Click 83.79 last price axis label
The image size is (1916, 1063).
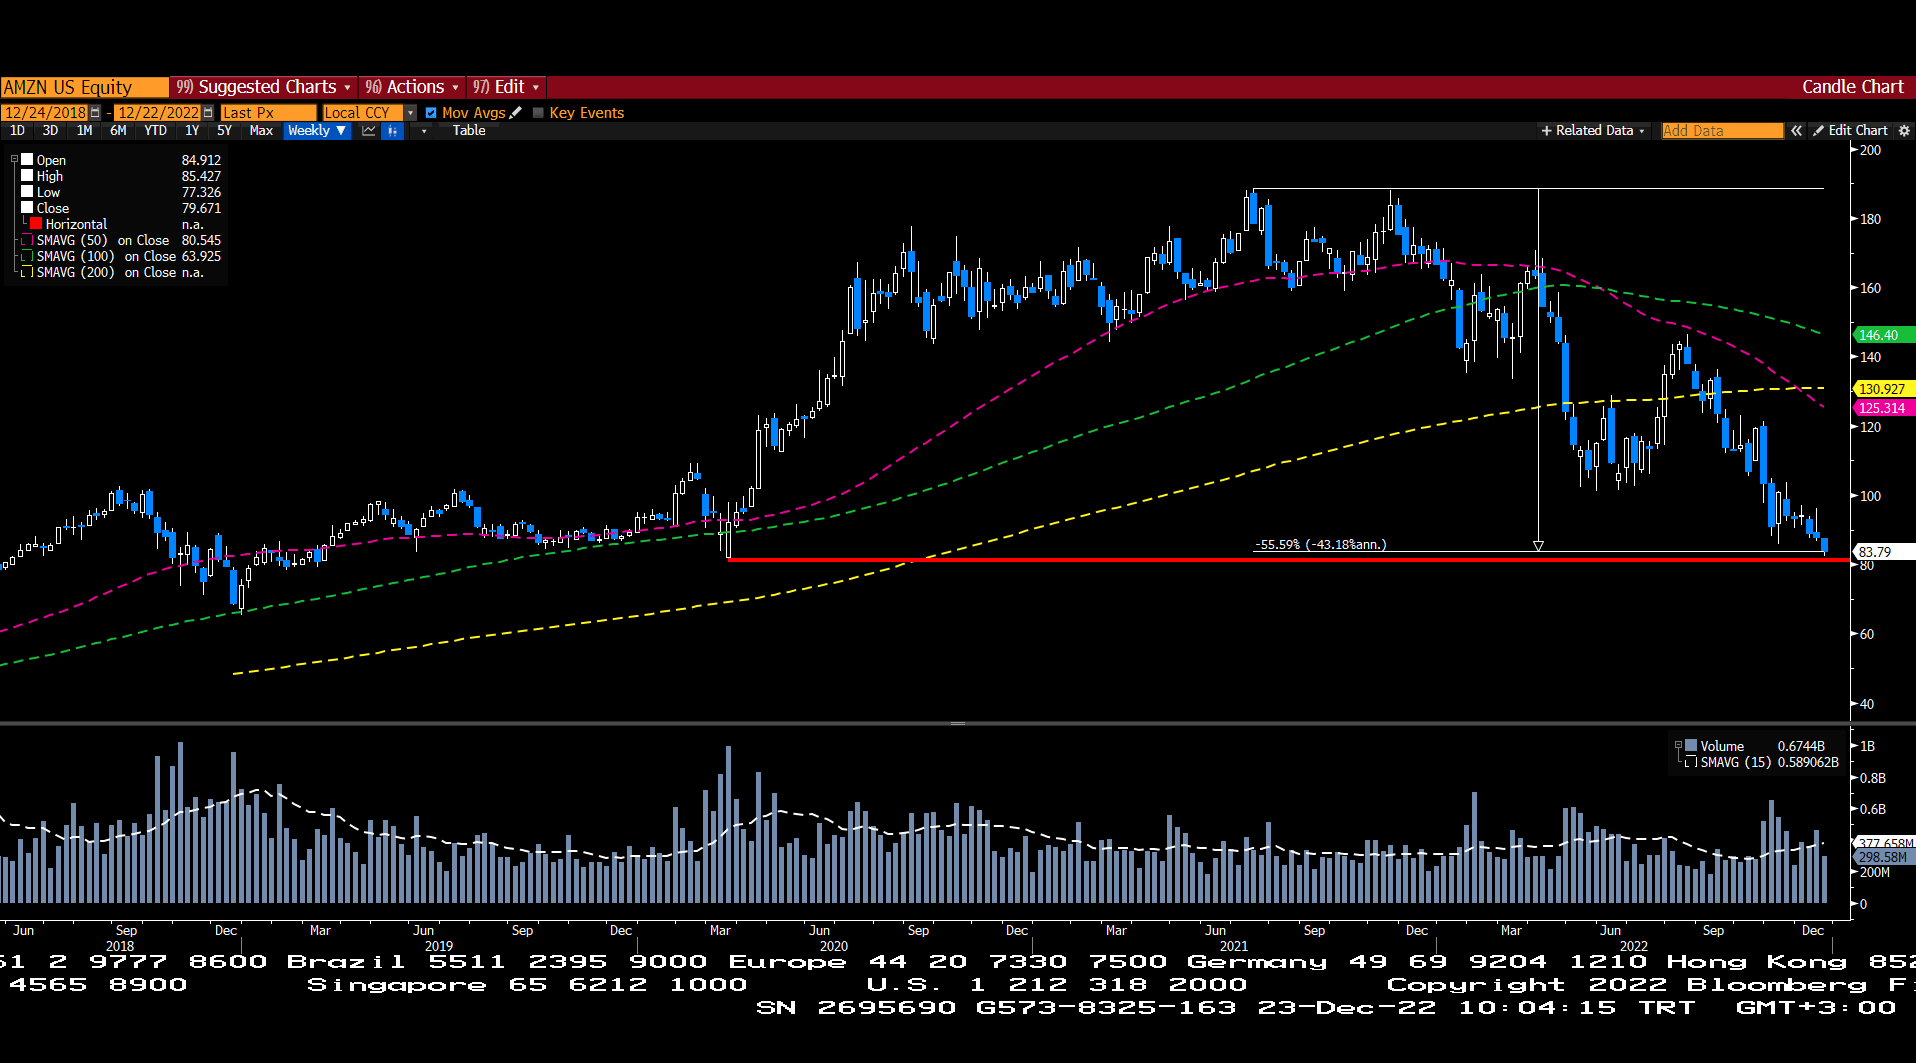click(x=1884, y=552)
